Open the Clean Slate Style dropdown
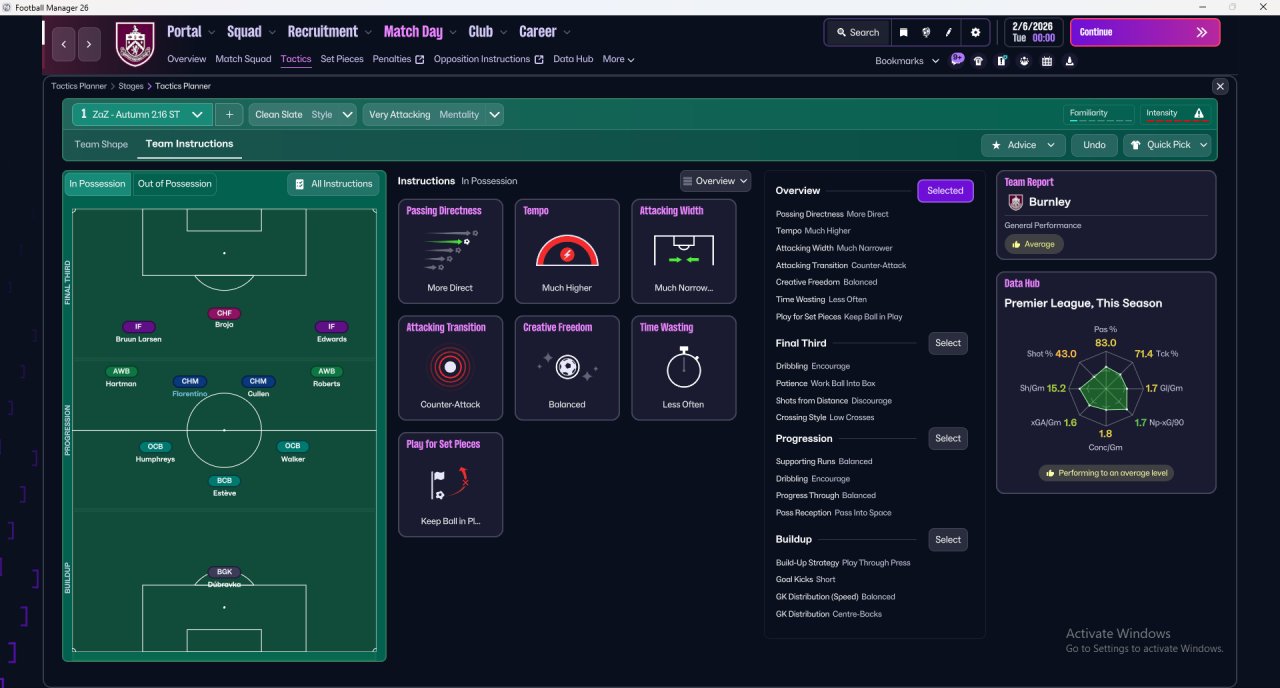The image size is (1280, 688). [302, 115]
